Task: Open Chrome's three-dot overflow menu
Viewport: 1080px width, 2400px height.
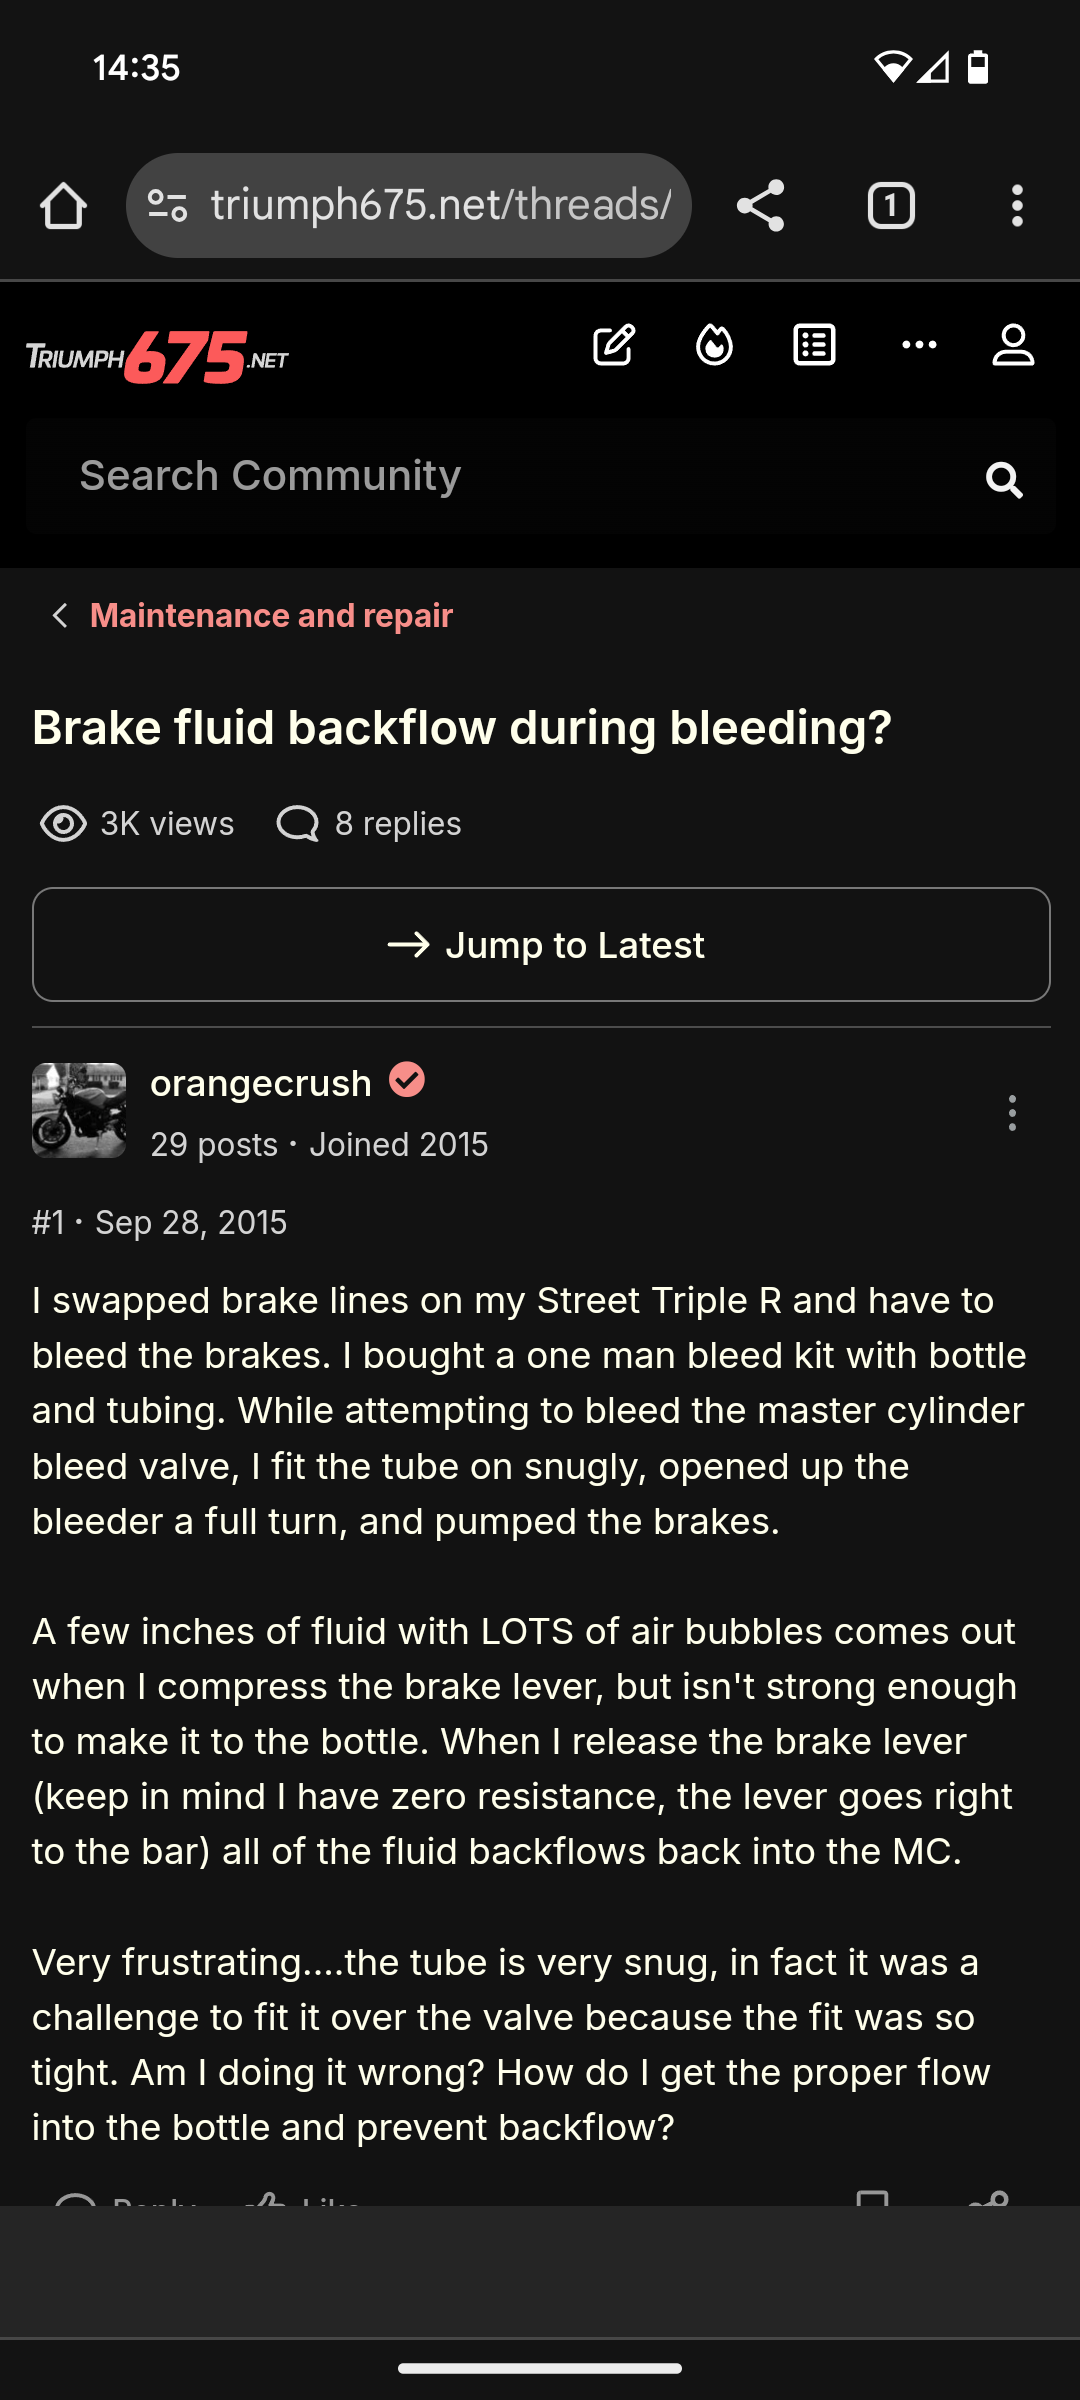Action: pos(1017,207)
